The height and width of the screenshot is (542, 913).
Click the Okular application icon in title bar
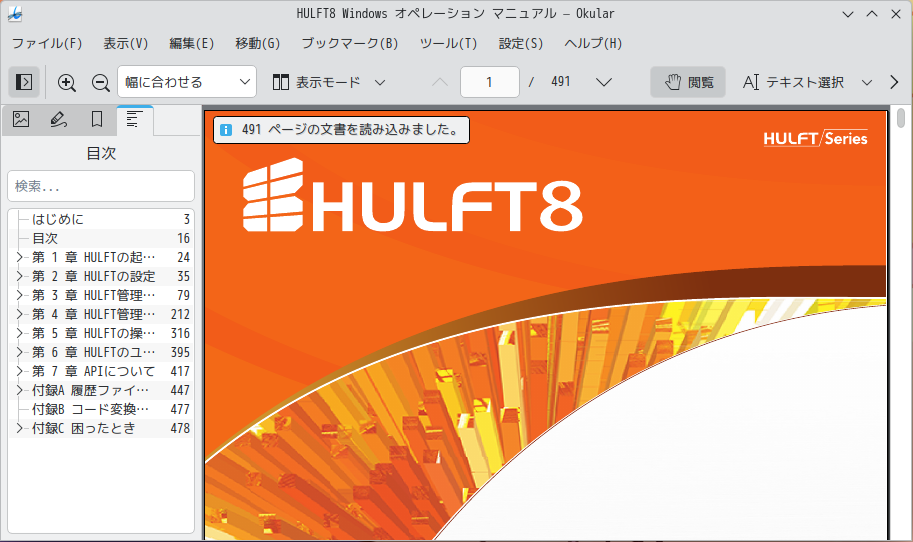pos(15,14)
